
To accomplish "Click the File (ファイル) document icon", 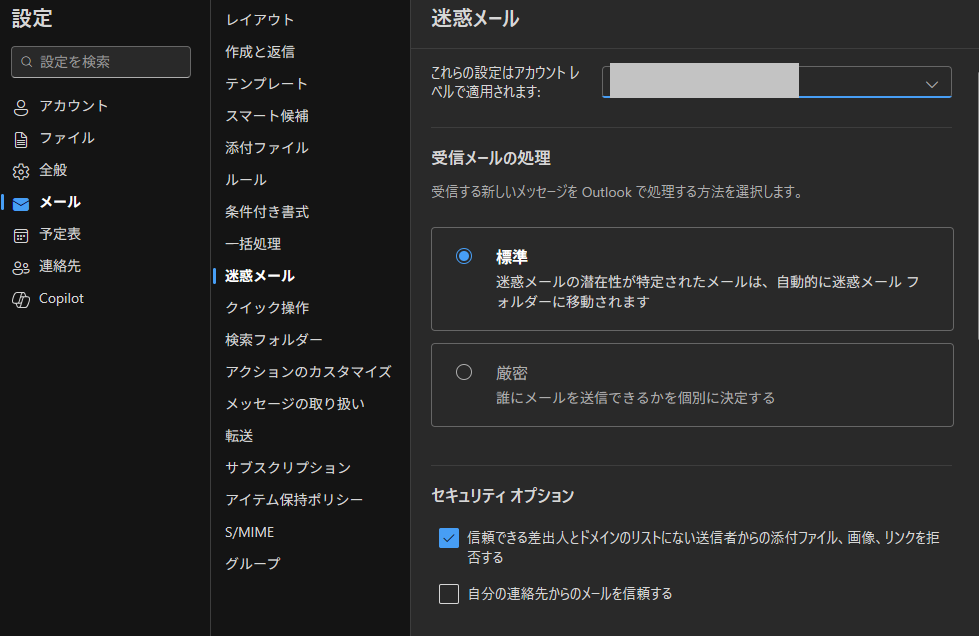I will click(x=21, y=139).
